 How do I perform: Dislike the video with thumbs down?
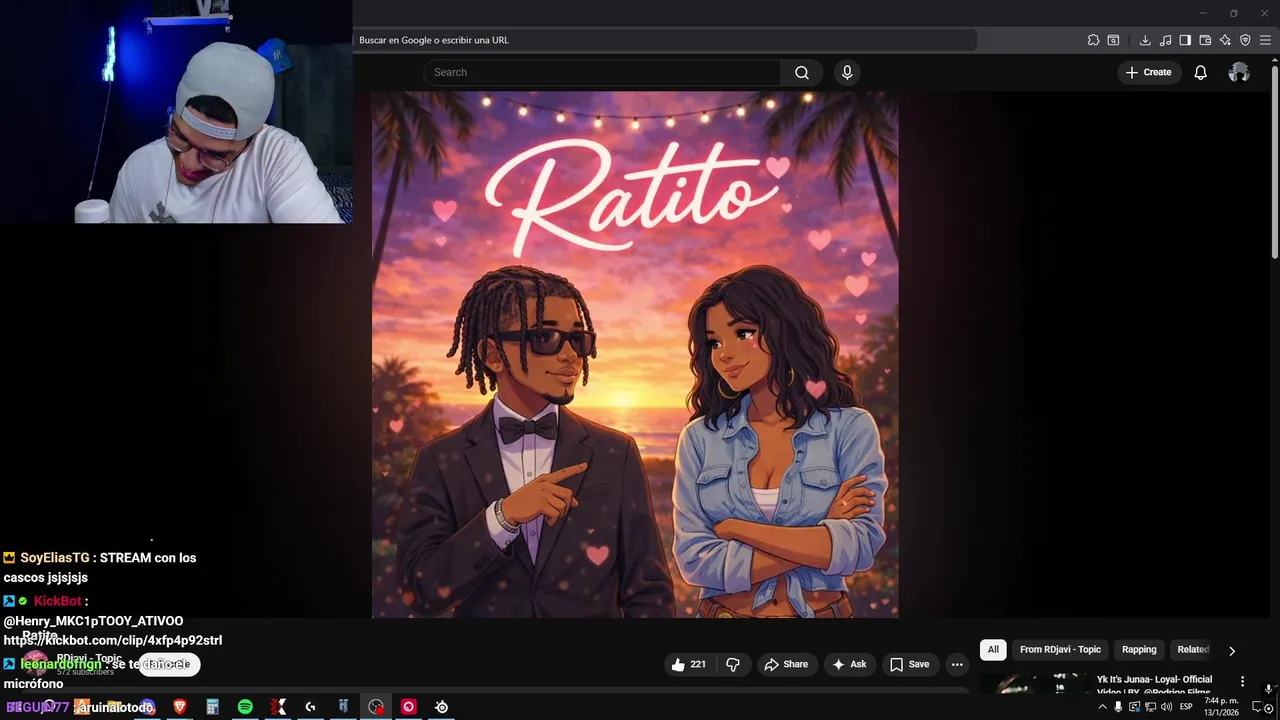point(733,664)
